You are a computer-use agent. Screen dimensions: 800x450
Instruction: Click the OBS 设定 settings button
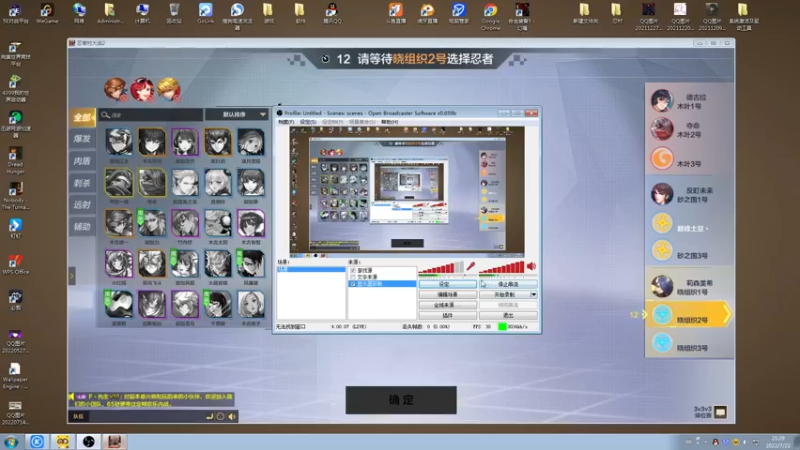tap(447, 284)
